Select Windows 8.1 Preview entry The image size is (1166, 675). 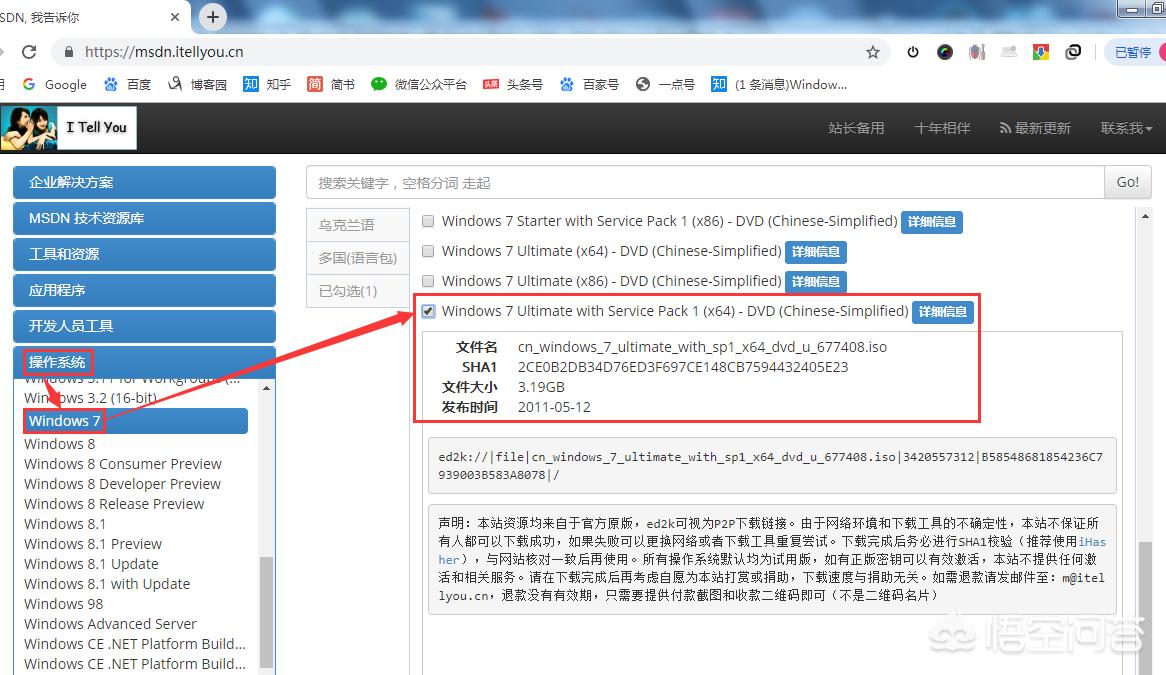click(x=92, y=544)
